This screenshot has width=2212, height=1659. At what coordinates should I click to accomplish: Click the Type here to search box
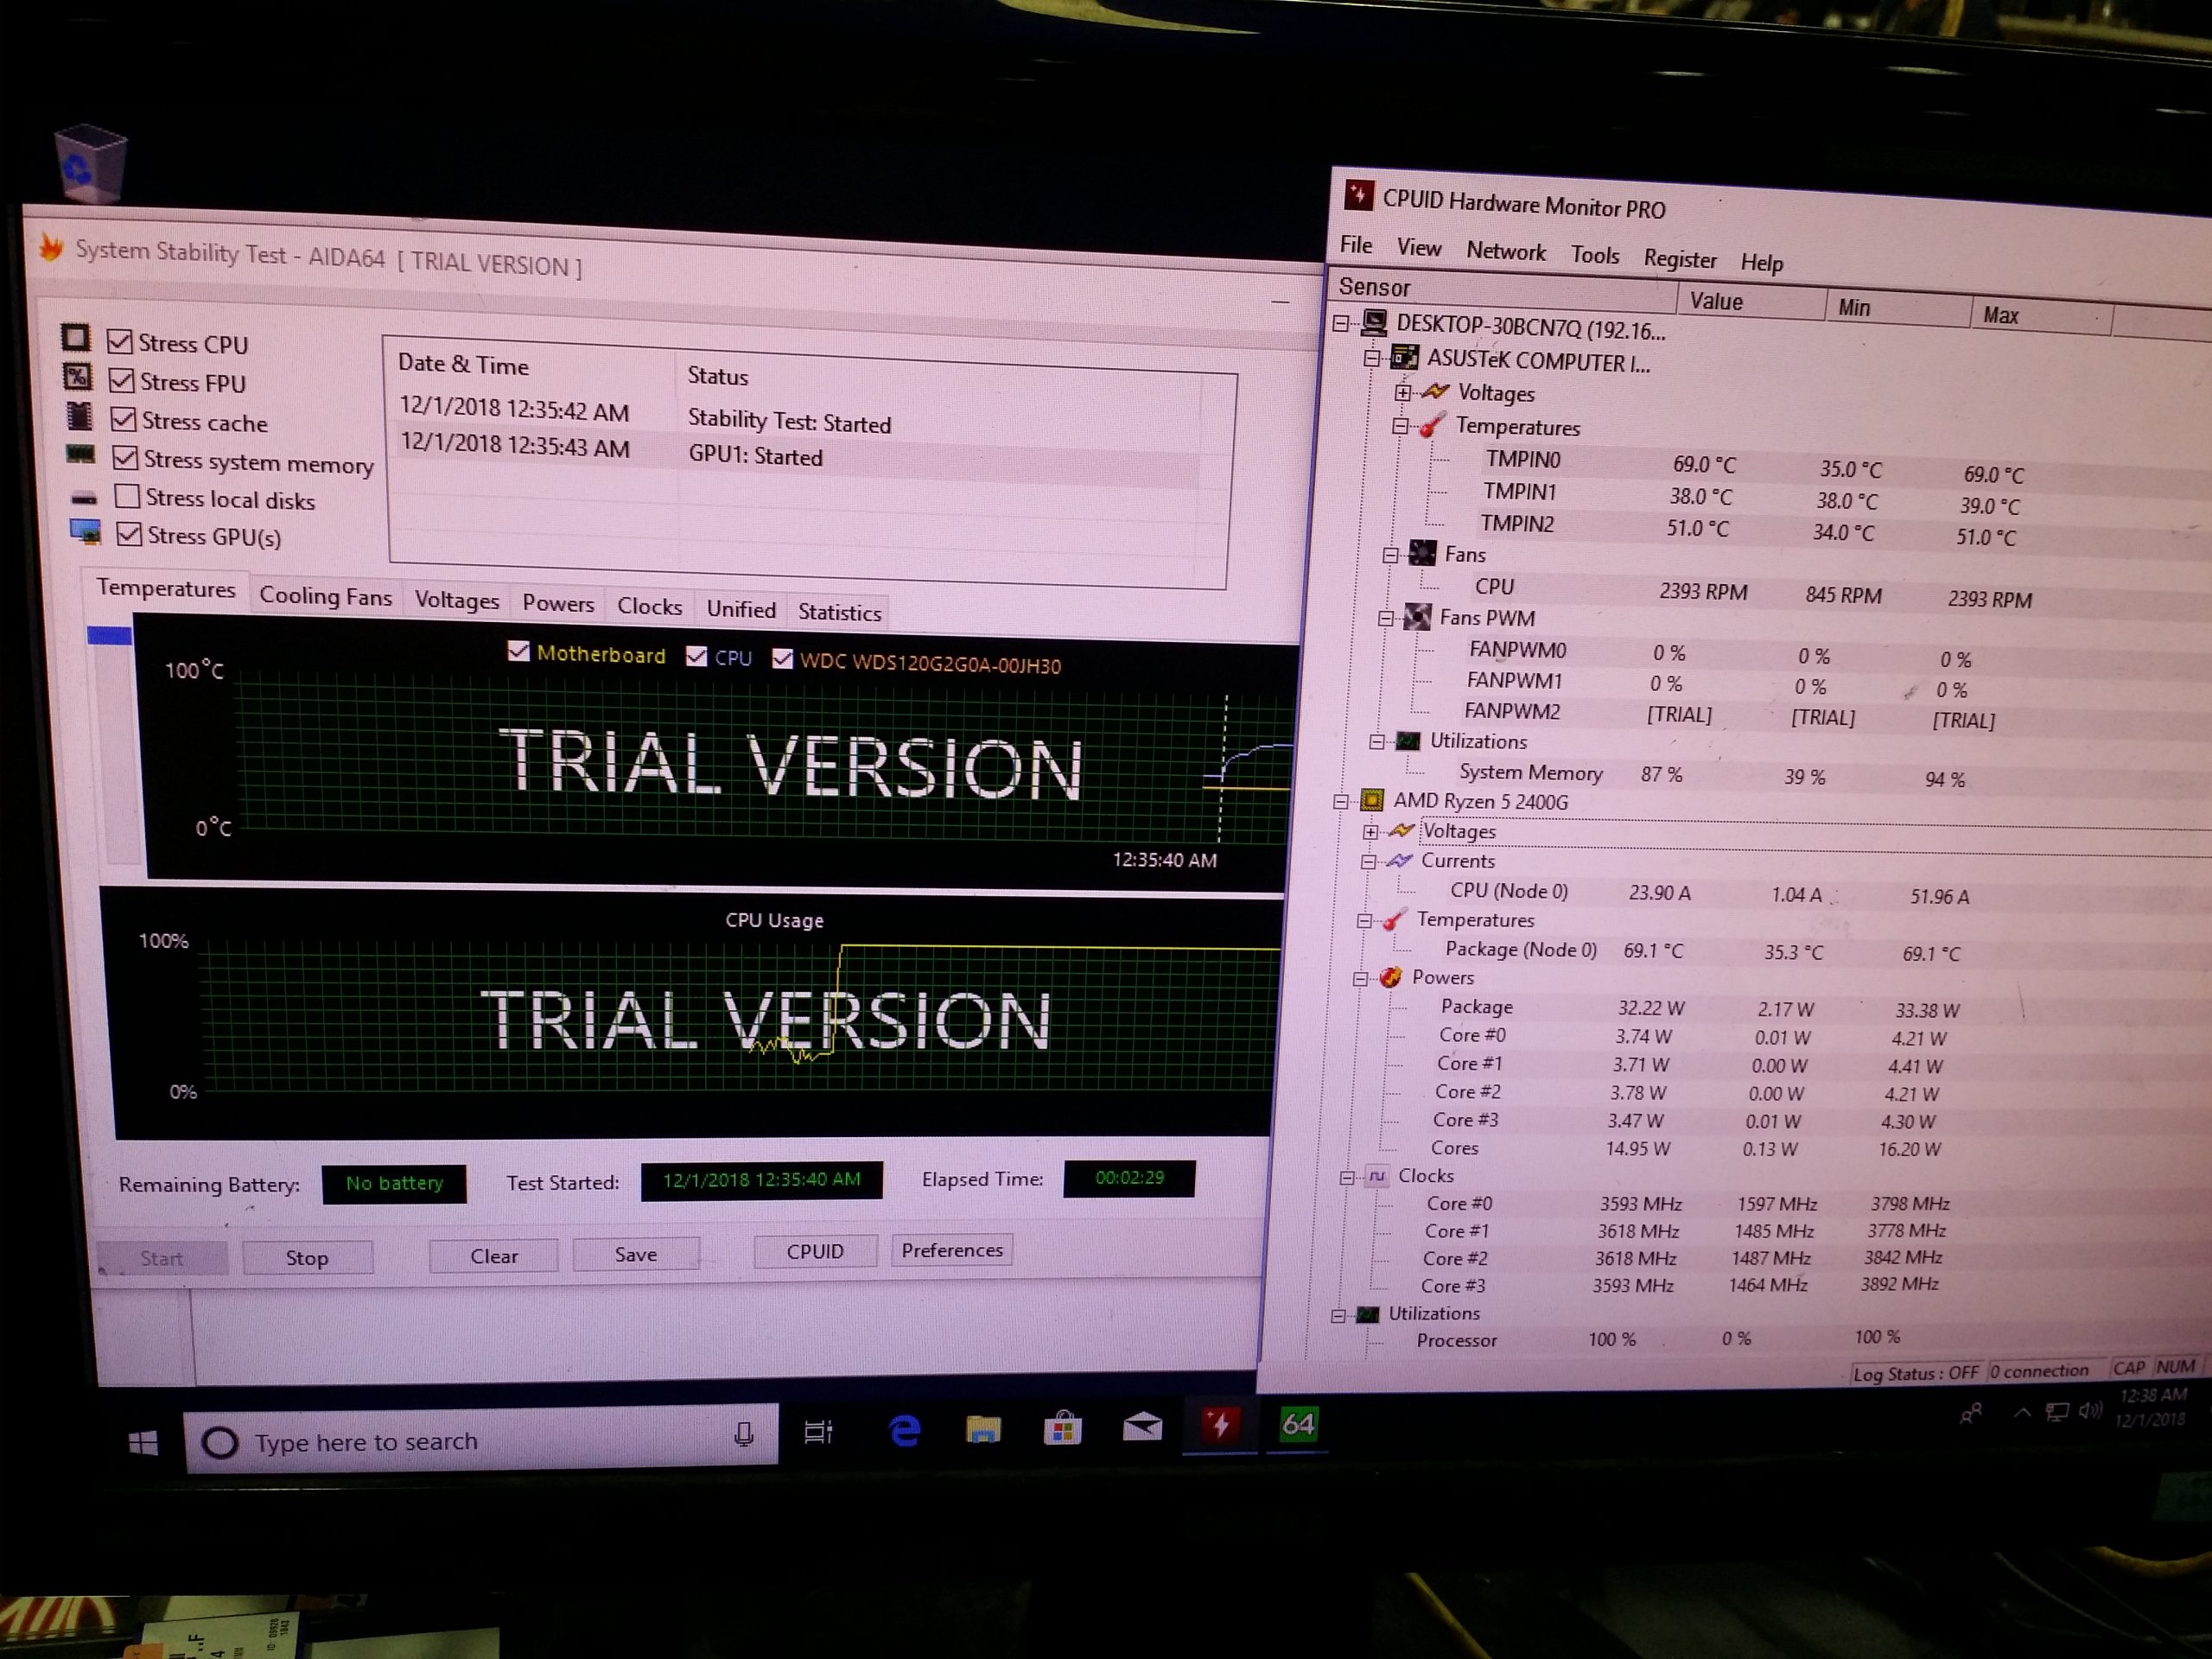point(480,1440)
